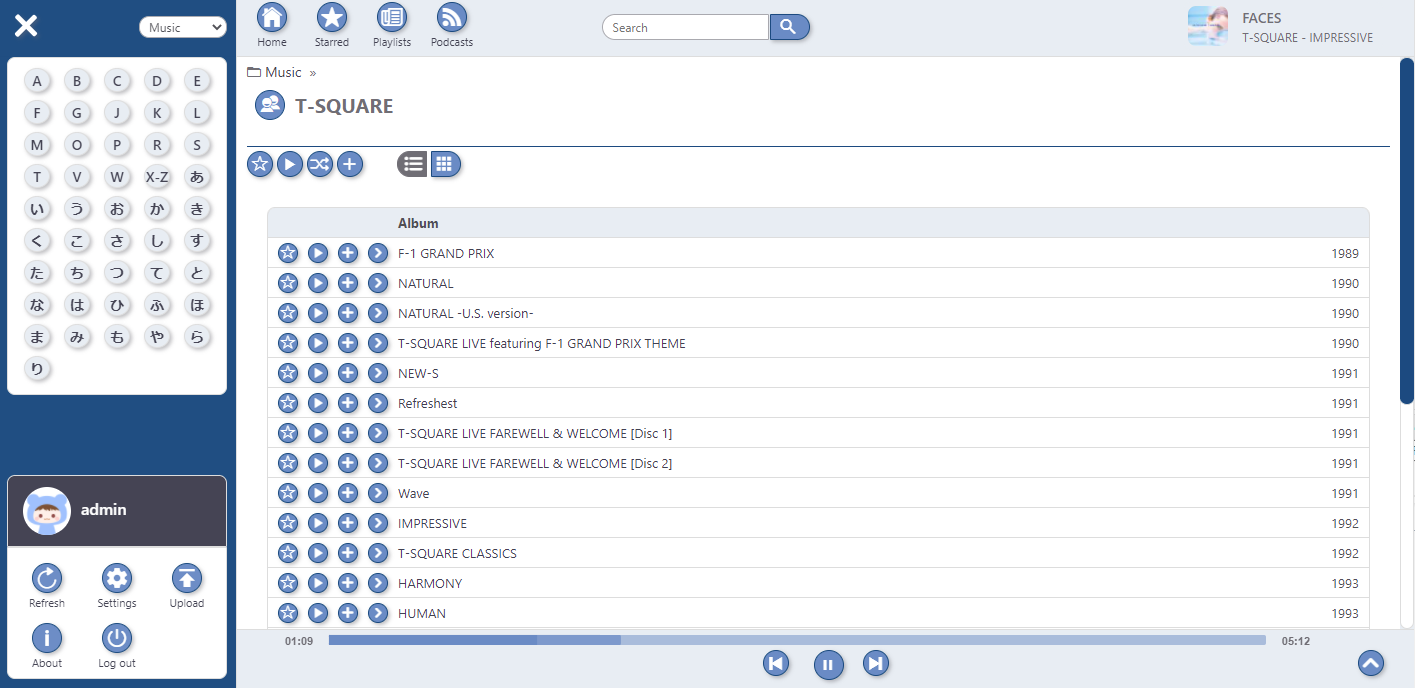Skip to previous track
Image resolution: width=1415 pixels, height=688 pixels.
pyautogui.click(x=776, y=663)
